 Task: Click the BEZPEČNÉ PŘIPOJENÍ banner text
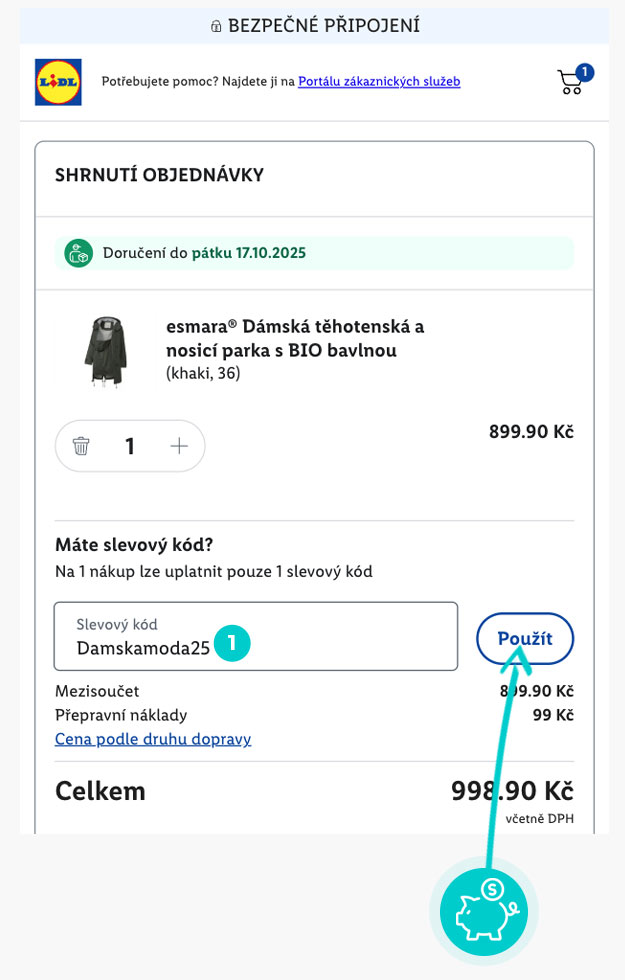[x=323, y=26]
